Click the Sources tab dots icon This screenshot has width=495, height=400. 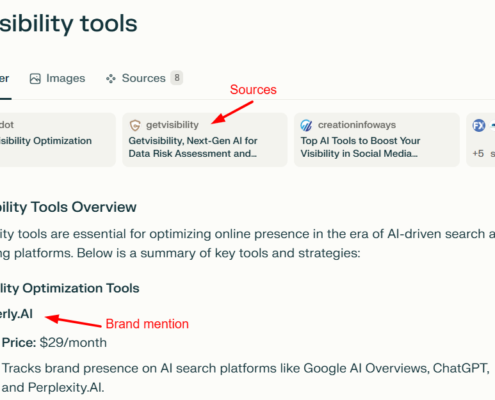pyautogui.click(x=111, y=79)
